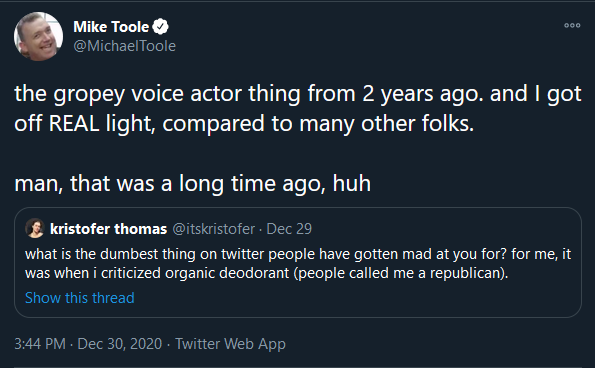Image resolution: width=595 pixels, height=368 pixels.
Task: Click the Dec 30, 2020 date
Action: point(120,344)
